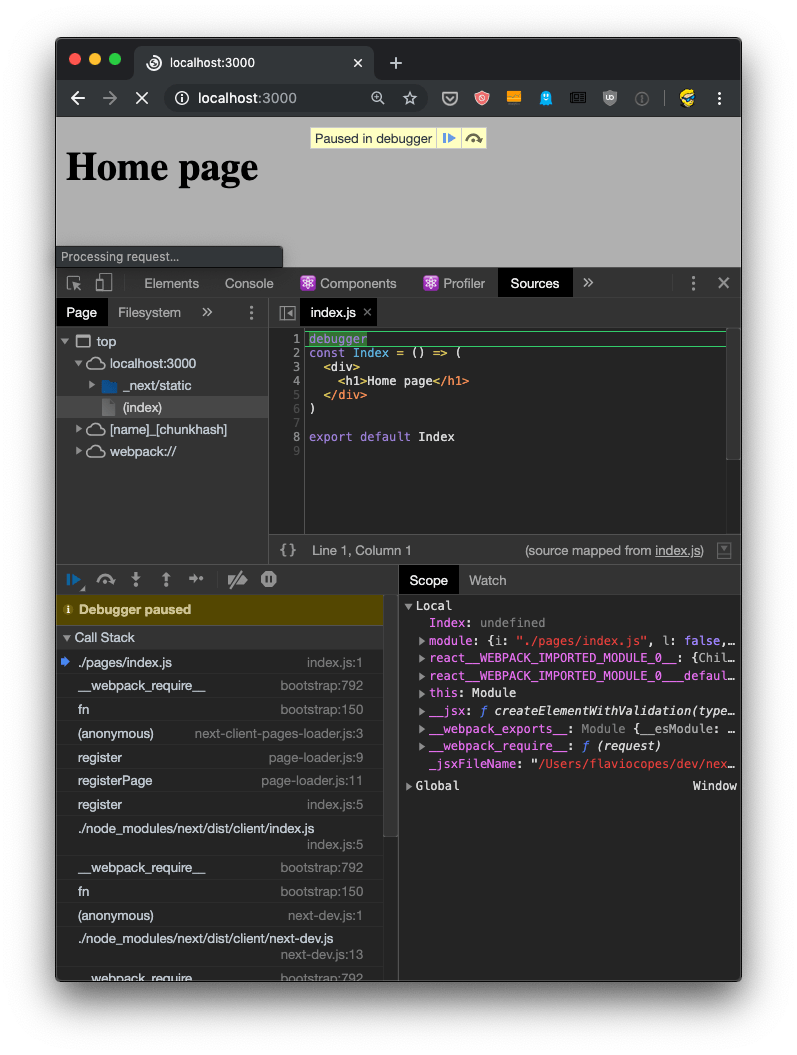797x1055 pixels.
Task: Click the step out of function icon
Action: tap(166, 580)
